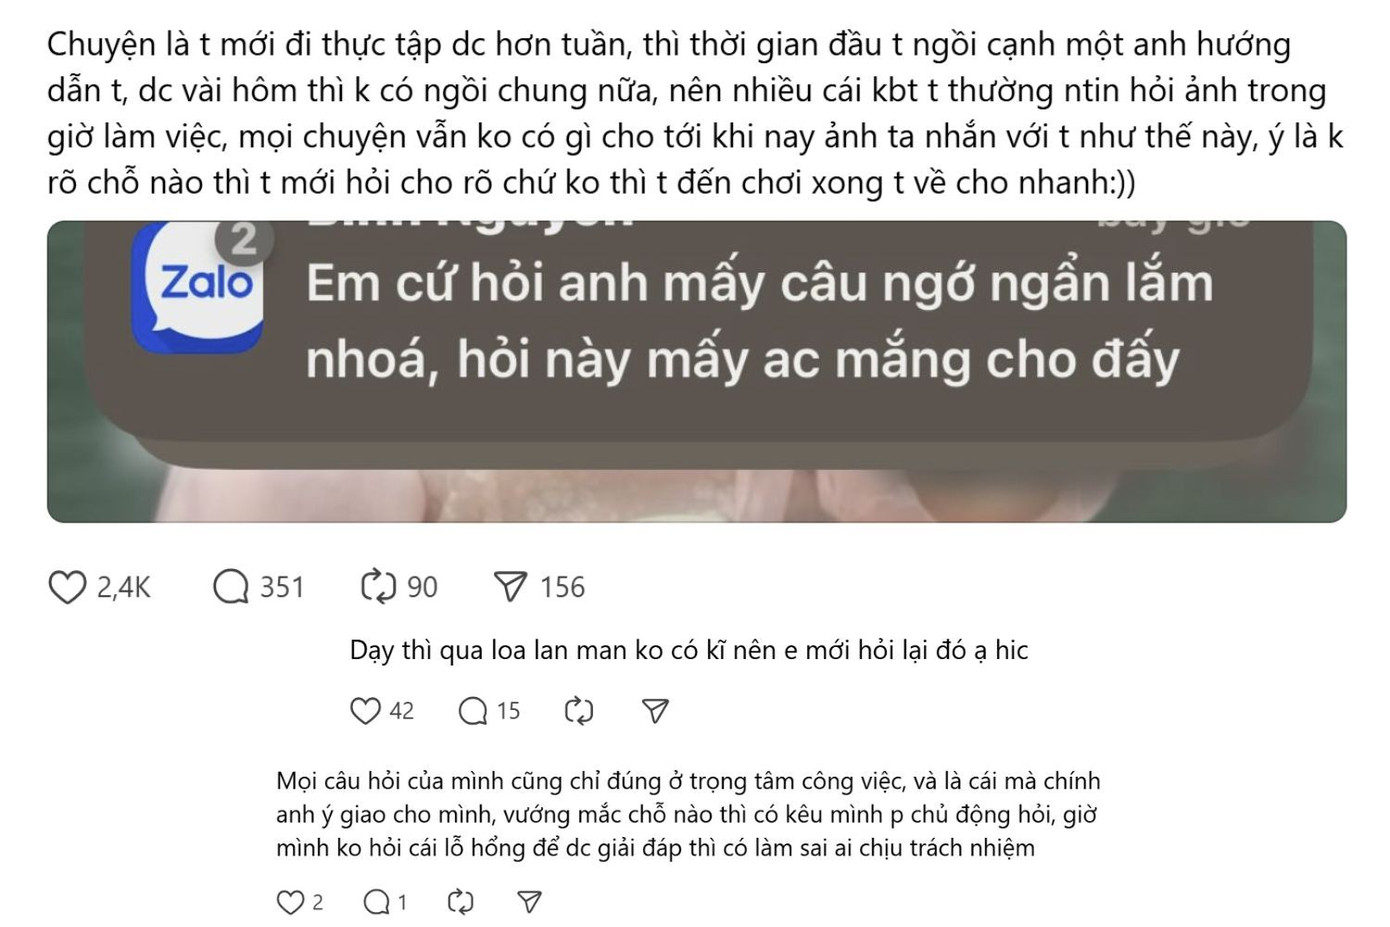
Task: Share the first reply via send icon
Action: coord(655,711)
